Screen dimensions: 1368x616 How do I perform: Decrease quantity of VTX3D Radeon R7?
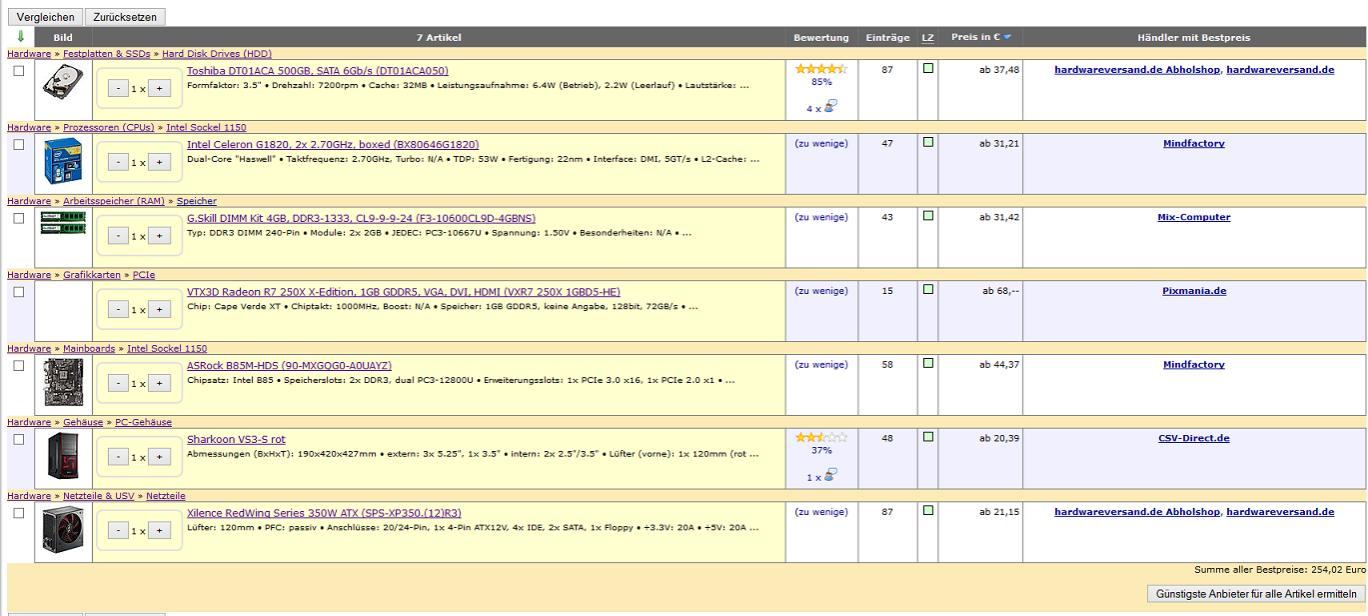point(118,309)
